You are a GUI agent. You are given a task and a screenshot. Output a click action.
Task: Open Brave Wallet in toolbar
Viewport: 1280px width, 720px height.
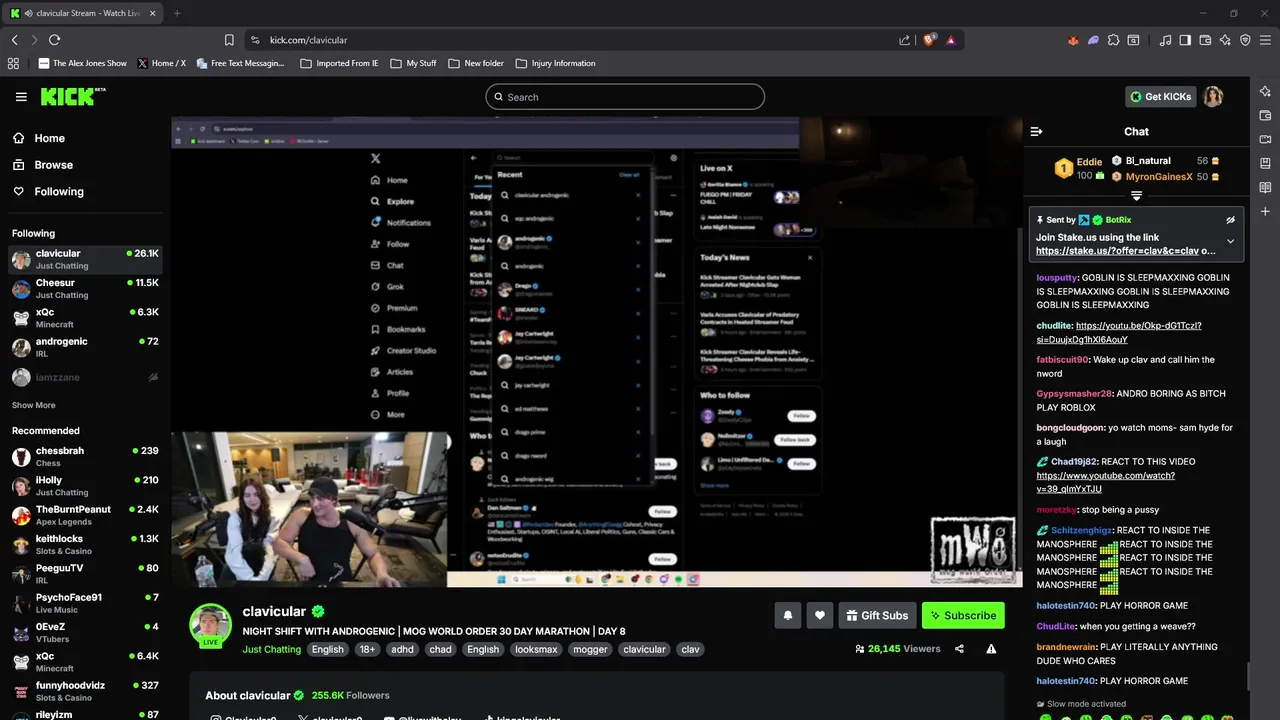(x=1205, y=40)
